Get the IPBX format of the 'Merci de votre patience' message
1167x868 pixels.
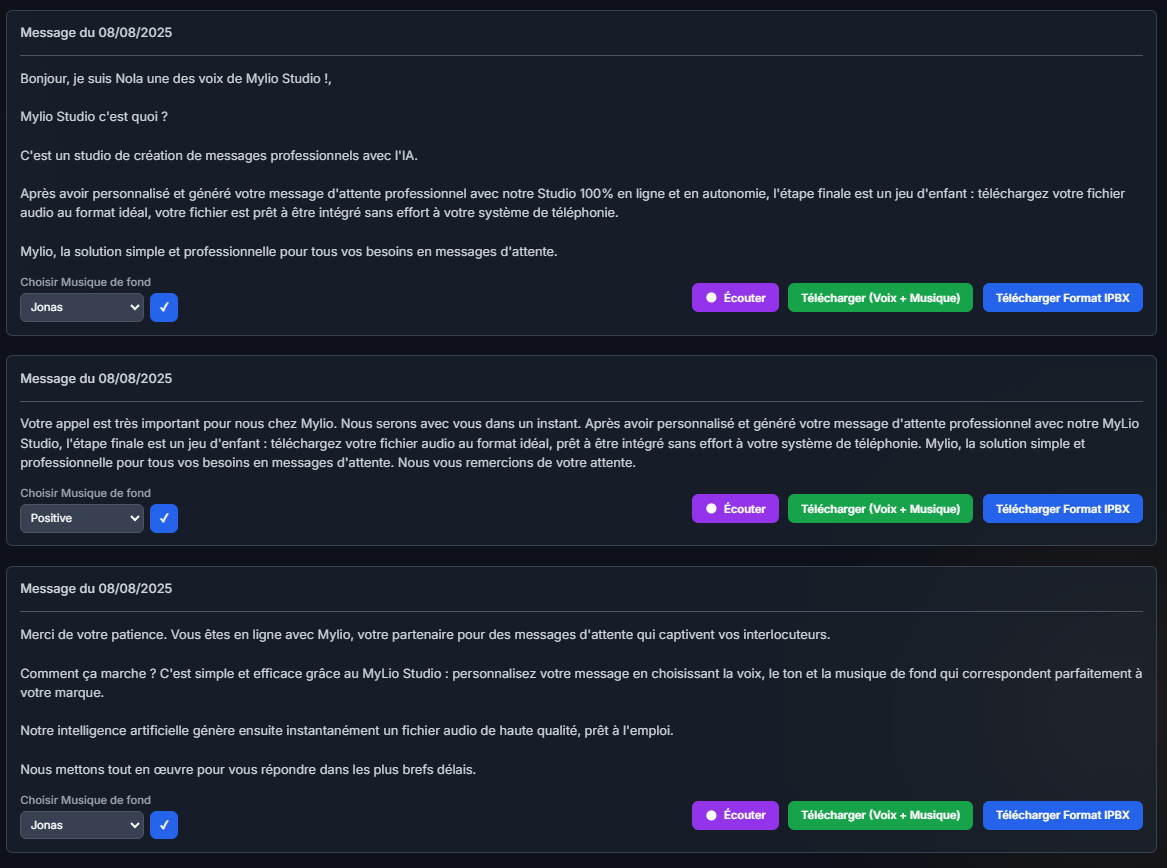[1062, 815]
